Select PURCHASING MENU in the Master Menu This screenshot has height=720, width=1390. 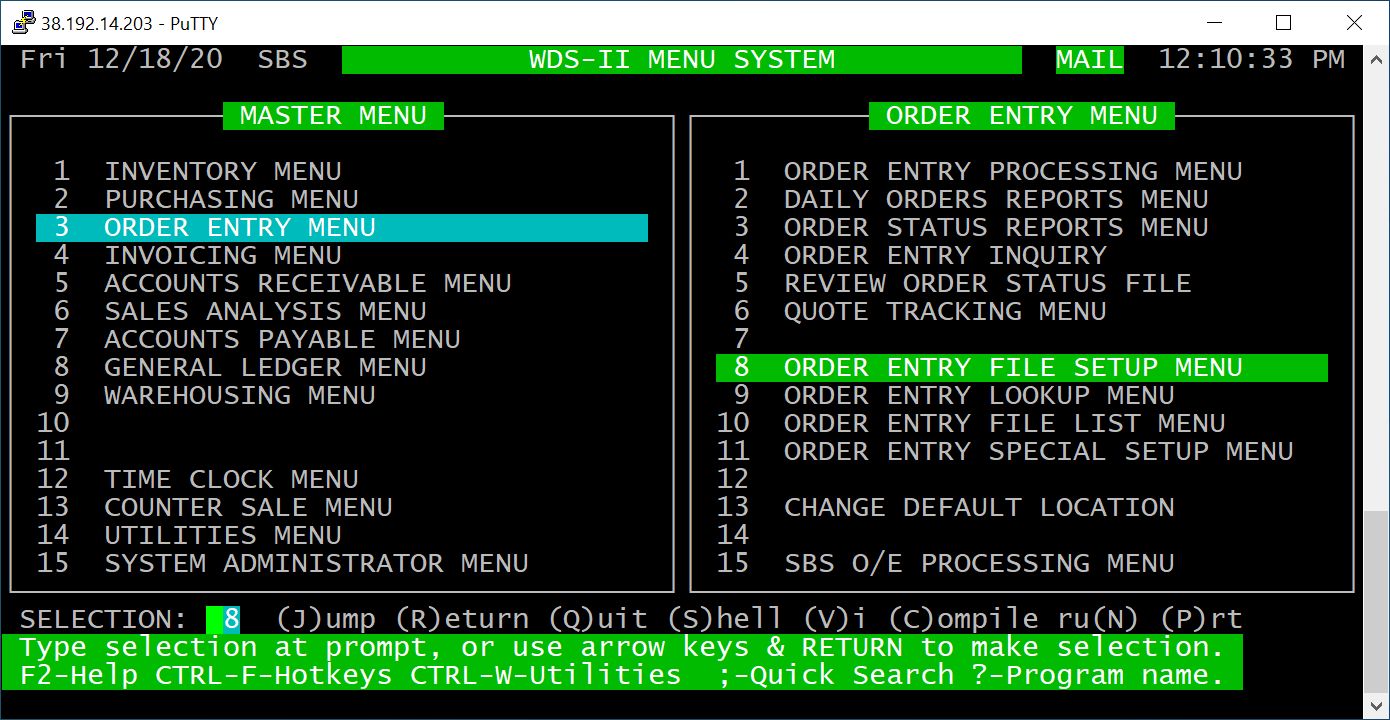231,199
